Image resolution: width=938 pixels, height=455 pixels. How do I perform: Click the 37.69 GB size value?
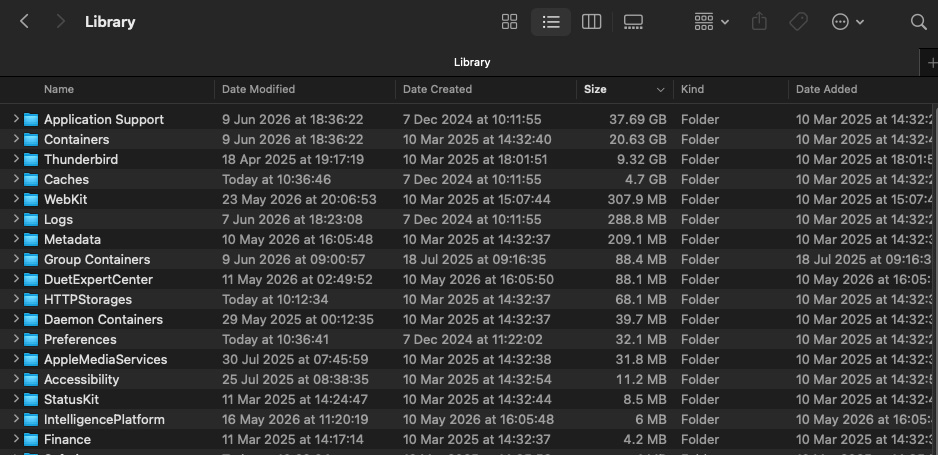coord(638,120)
